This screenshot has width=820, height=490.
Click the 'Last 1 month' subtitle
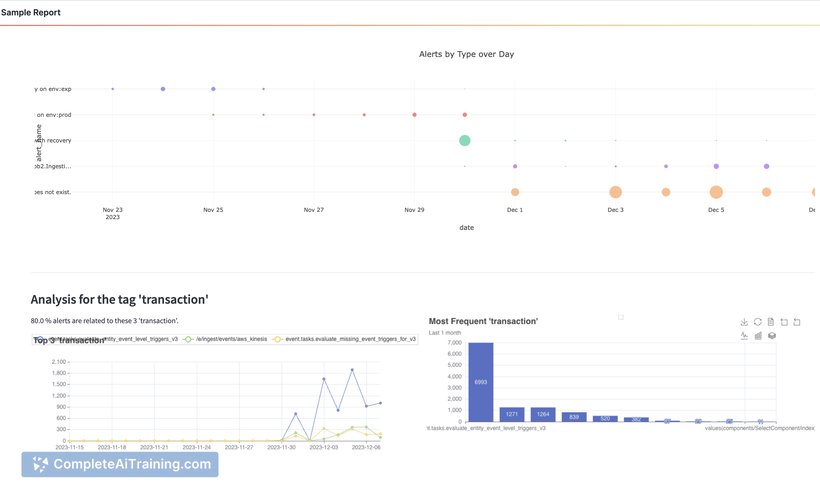point(445,333)
